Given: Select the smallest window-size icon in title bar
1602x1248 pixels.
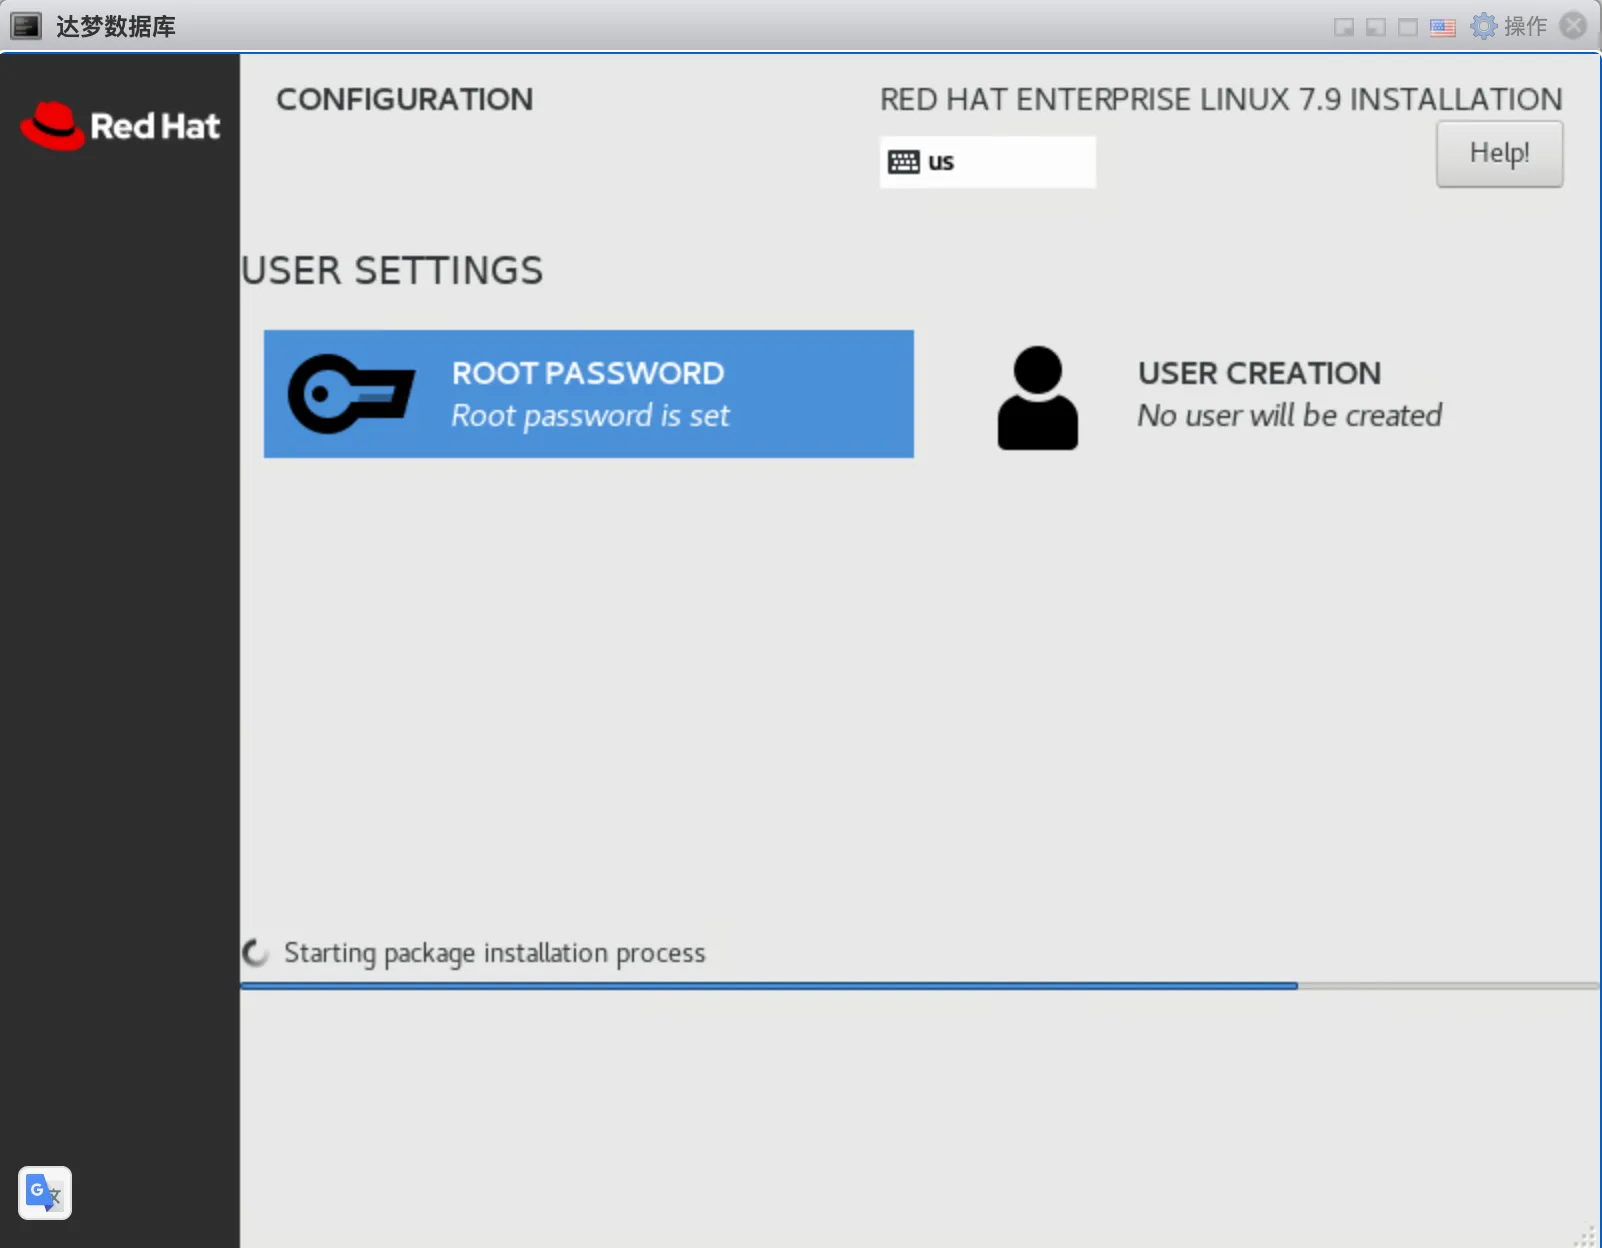Looking at the screenshot, I should [x=1344, y=27].
